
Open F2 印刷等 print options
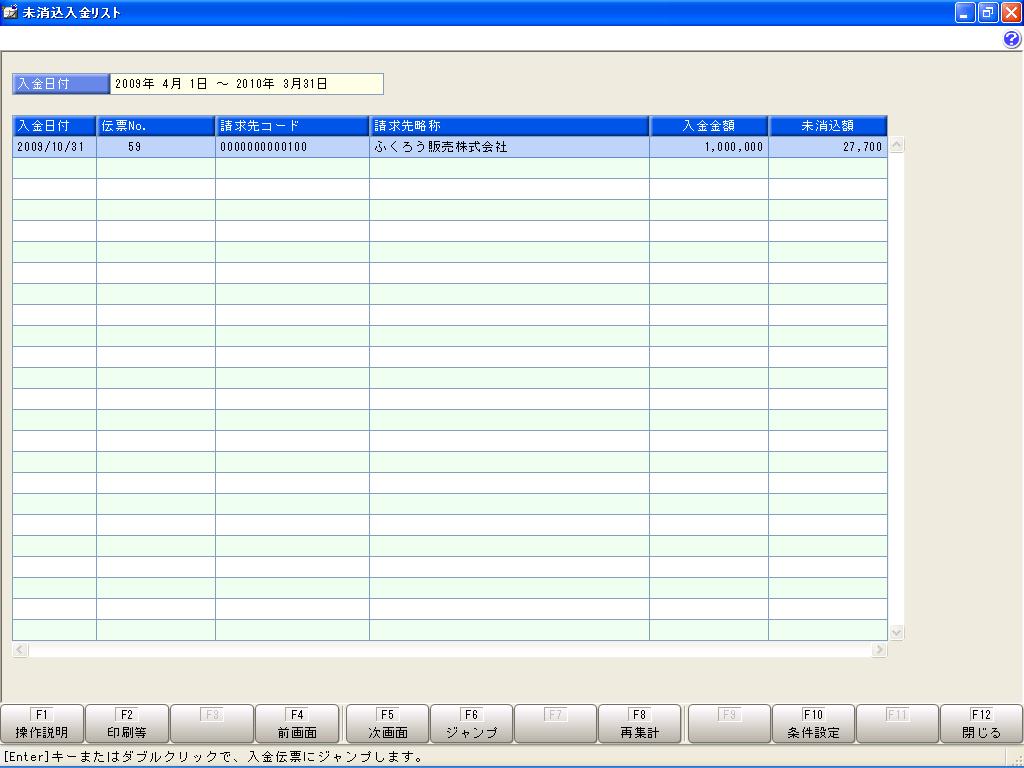127,724
